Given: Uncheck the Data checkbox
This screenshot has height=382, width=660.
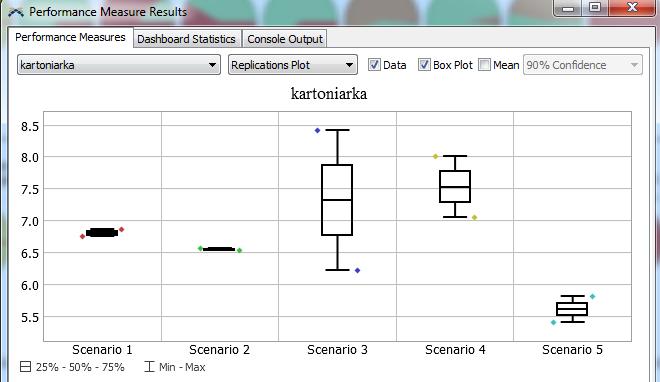Looking at the screenshot, I should point(374,65).
